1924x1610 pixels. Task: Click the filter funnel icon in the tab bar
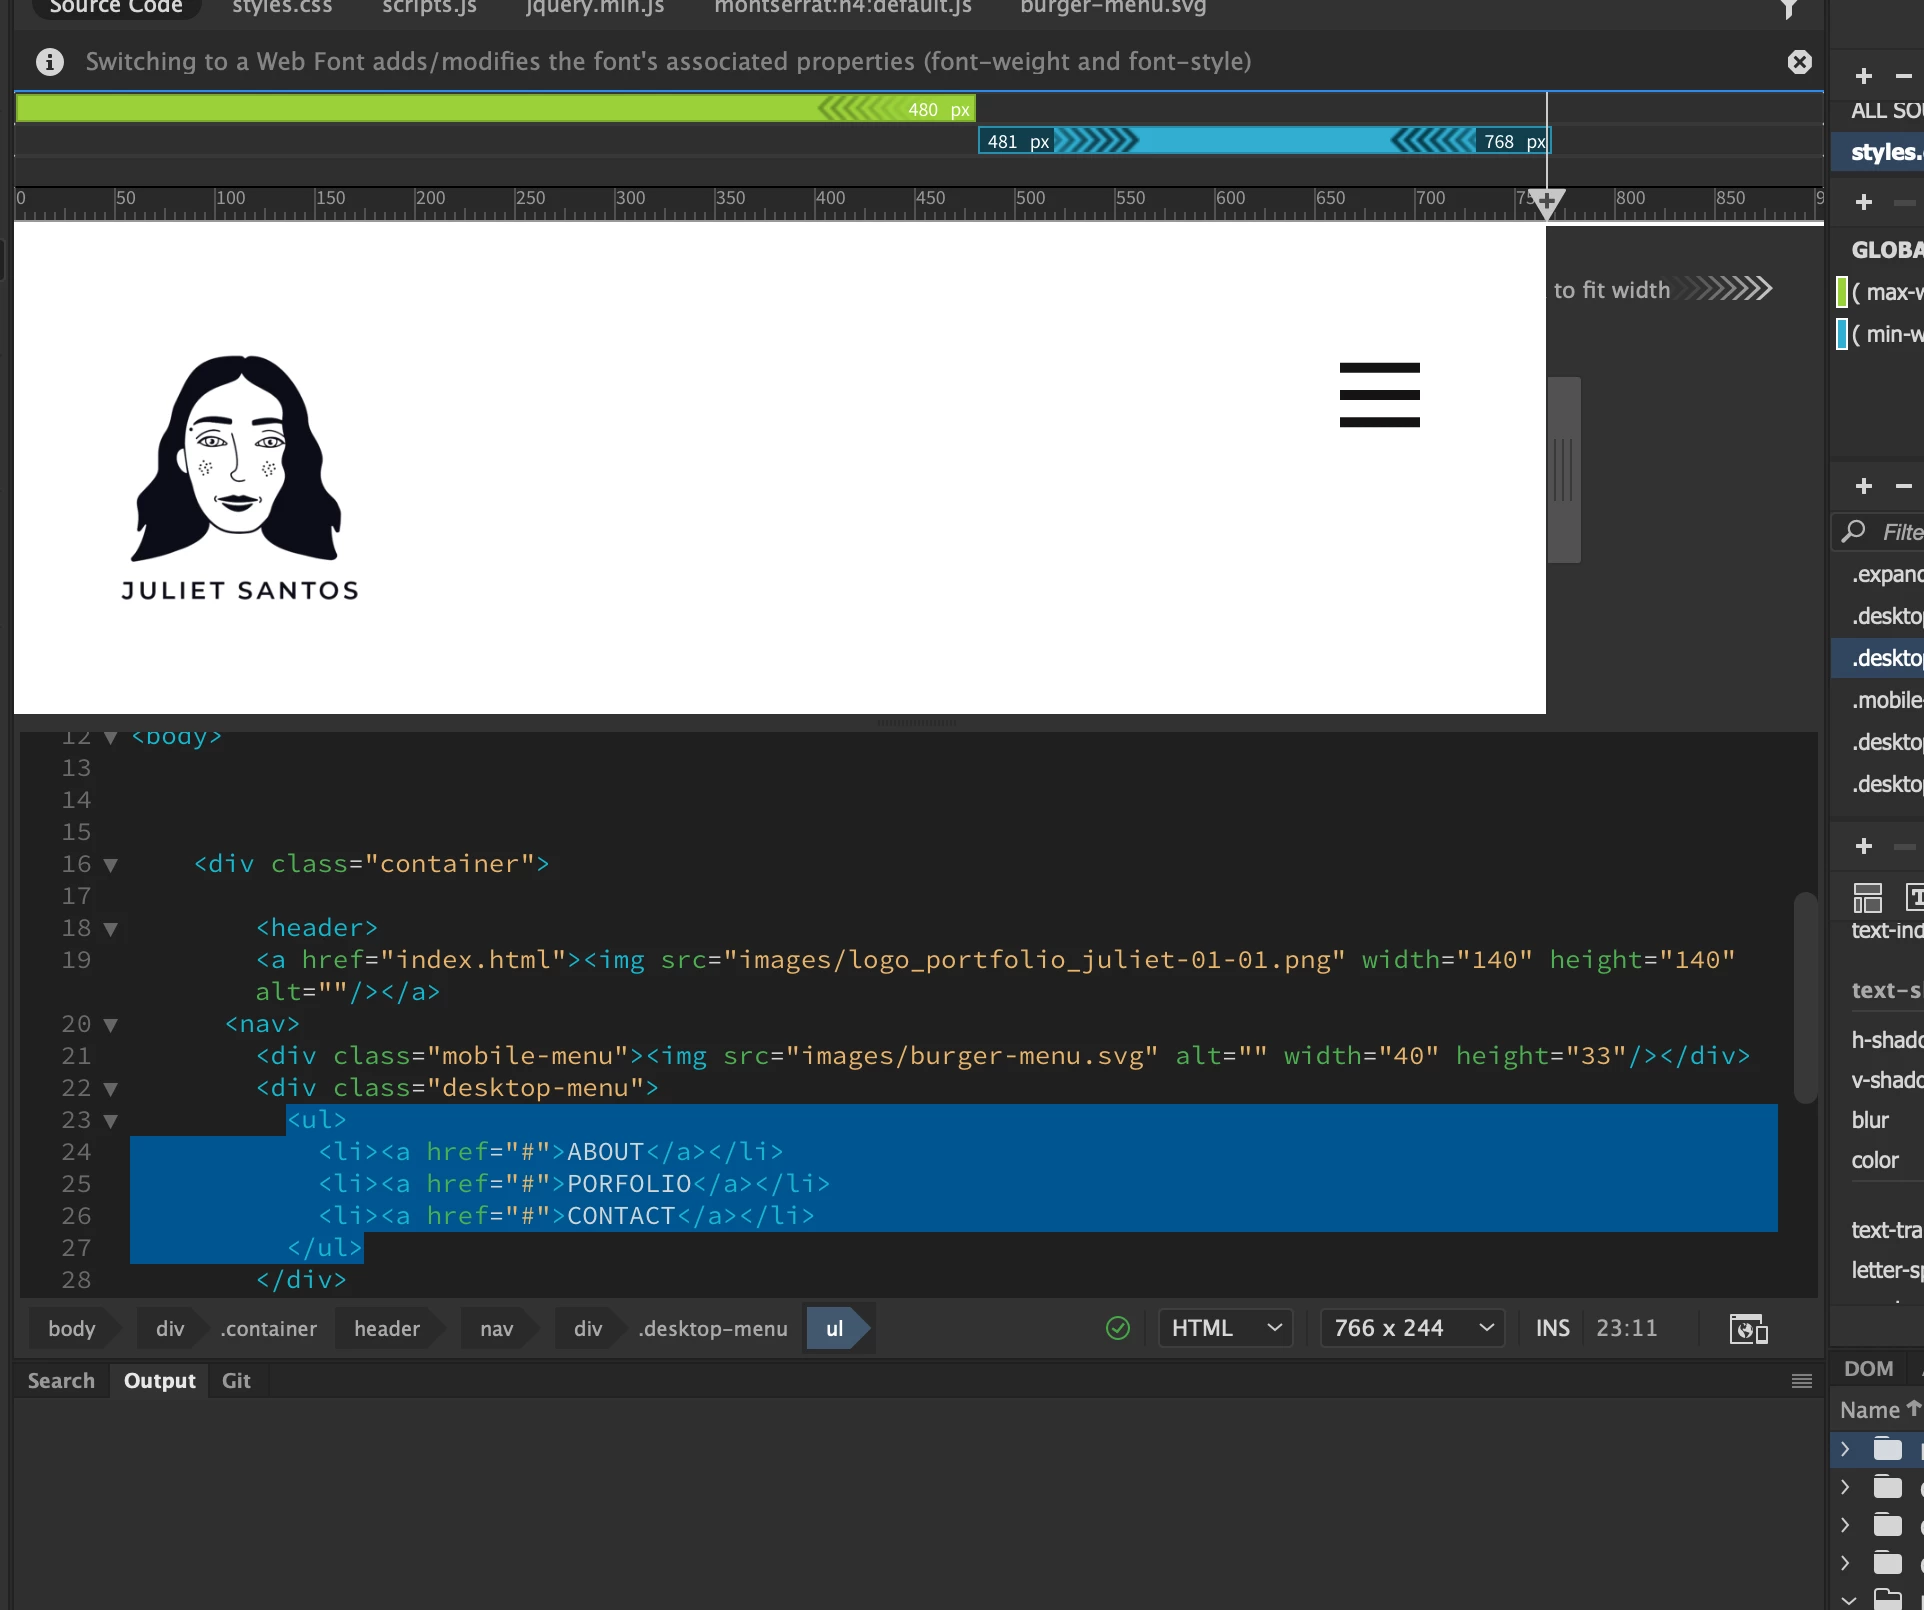click(1789, 9)
